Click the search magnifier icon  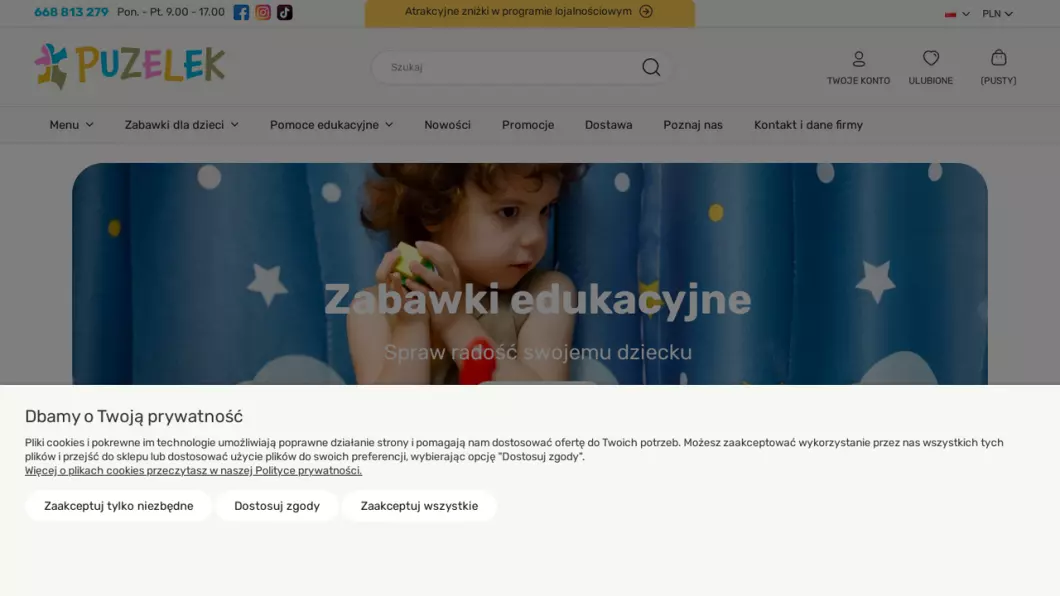(651, 67)
